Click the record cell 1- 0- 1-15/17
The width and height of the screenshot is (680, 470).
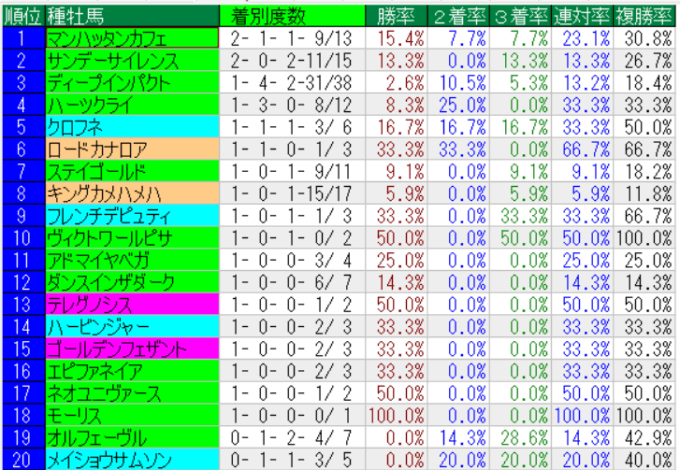point(292,194)
